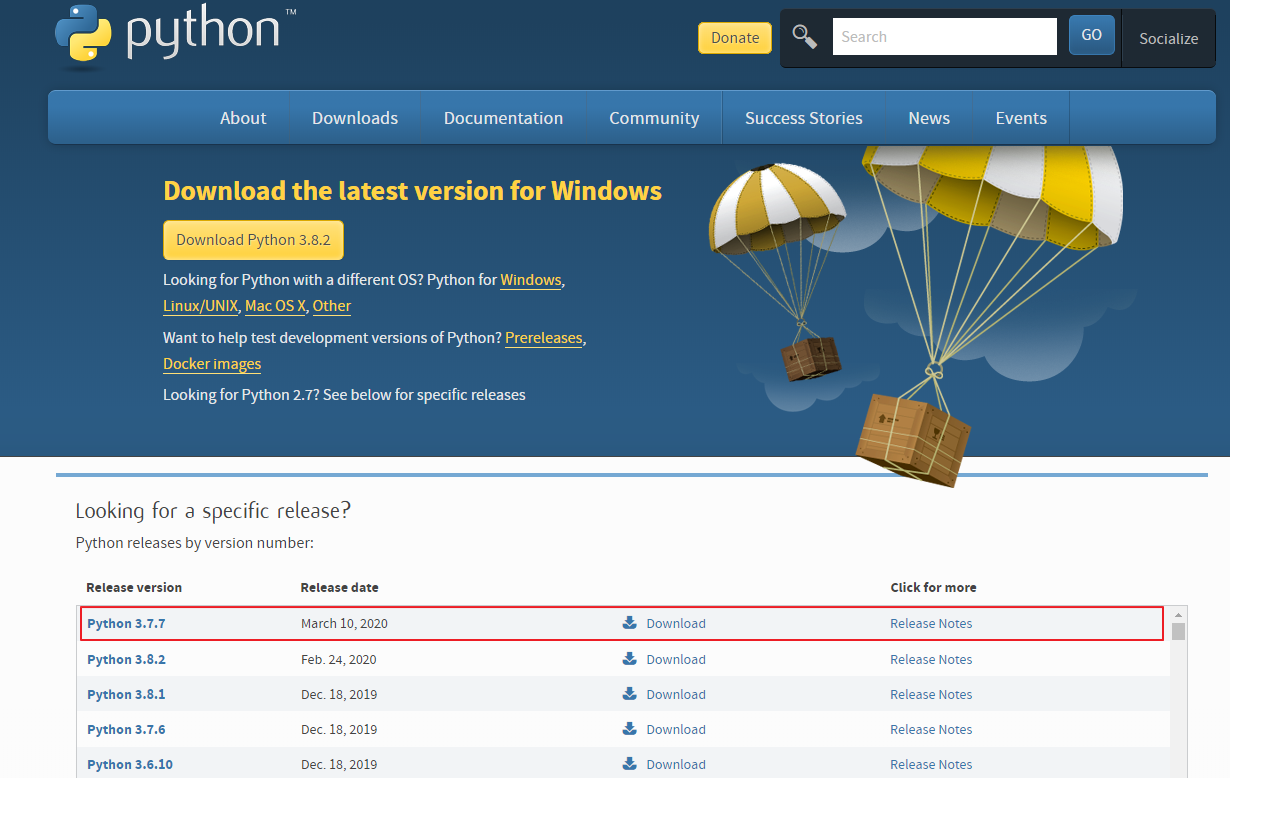
Task: Open Python 3.6.10 release version link
Action: (x=130, y=764)
